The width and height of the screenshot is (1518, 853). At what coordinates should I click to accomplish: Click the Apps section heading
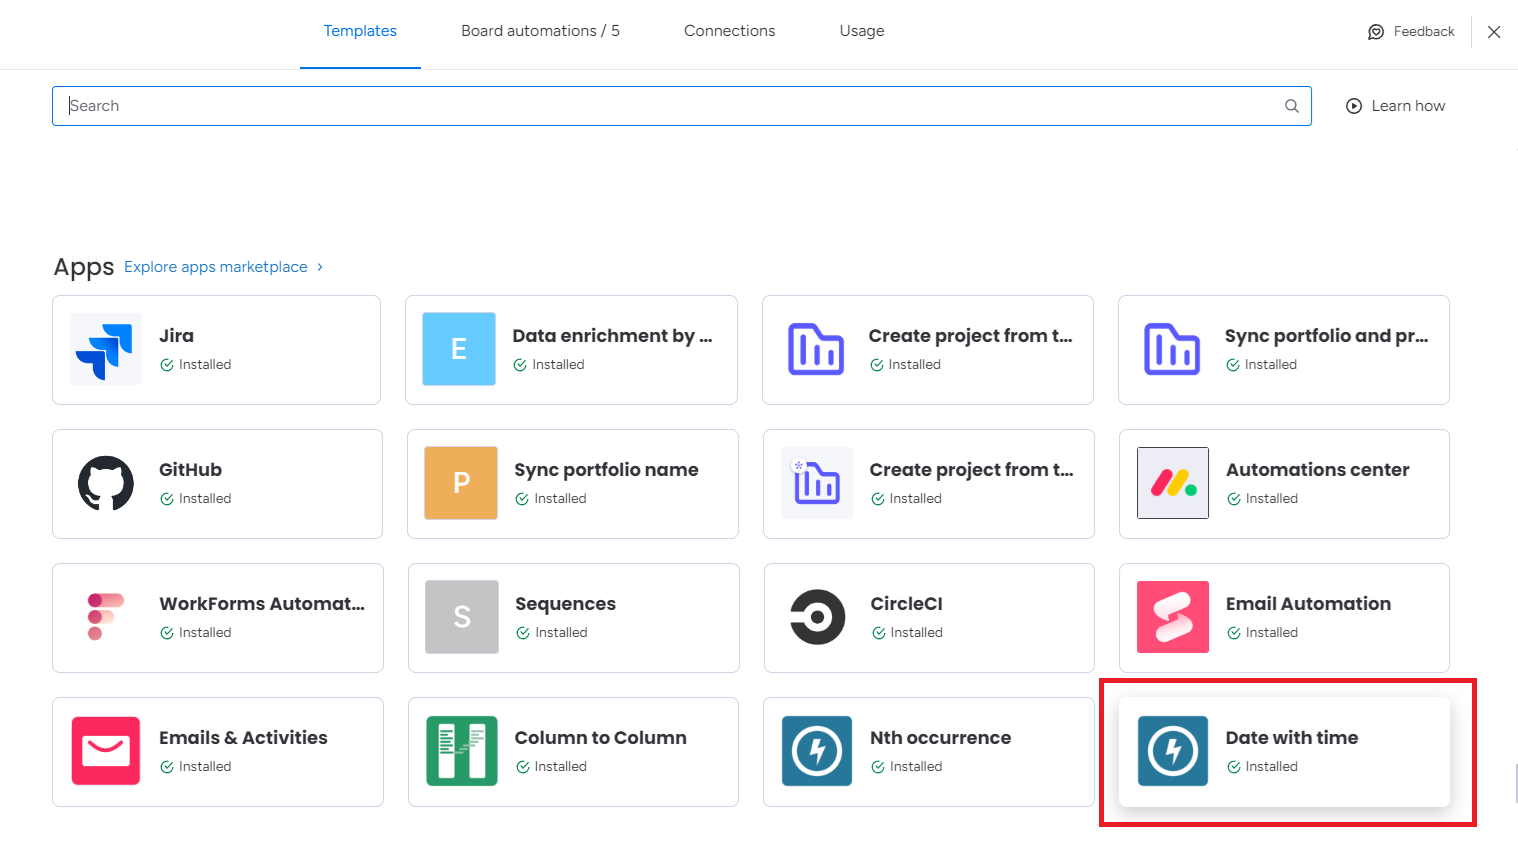84,267
